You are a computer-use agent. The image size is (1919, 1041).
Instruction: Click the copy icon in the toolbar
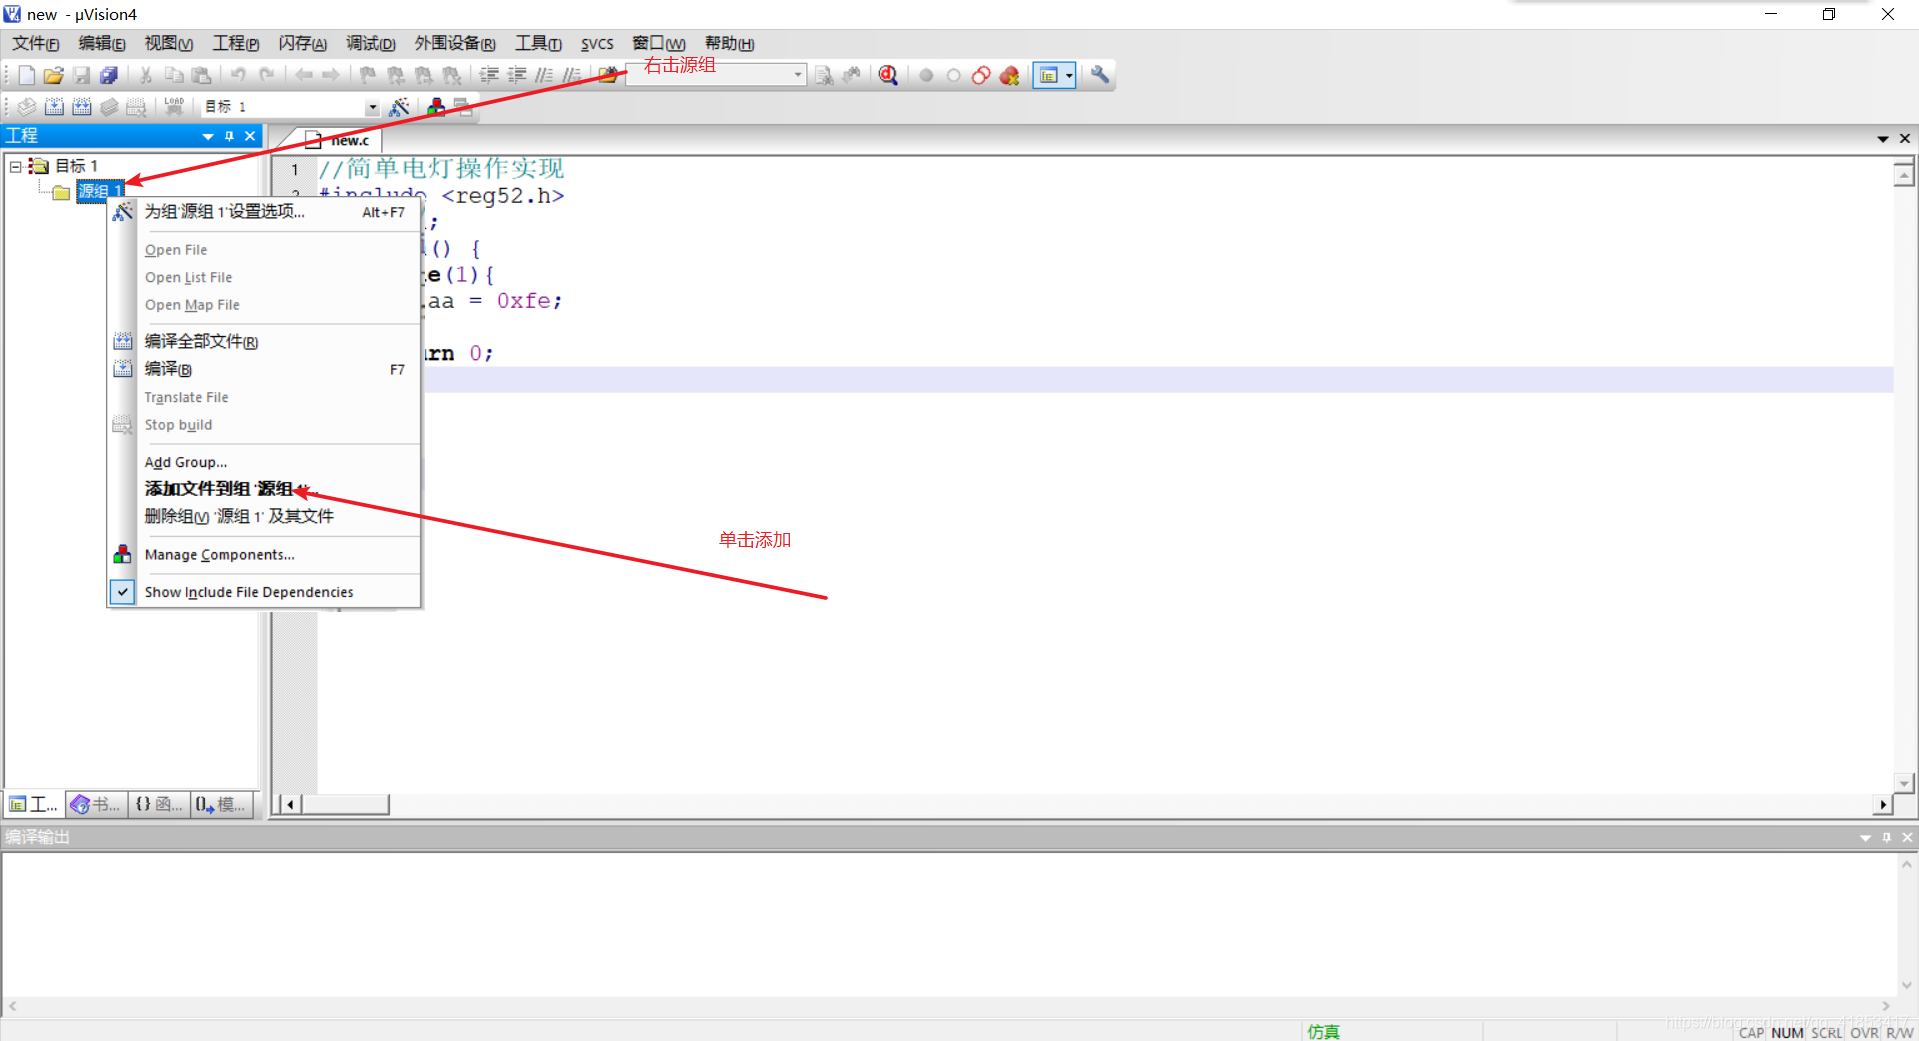coord(174,75)
